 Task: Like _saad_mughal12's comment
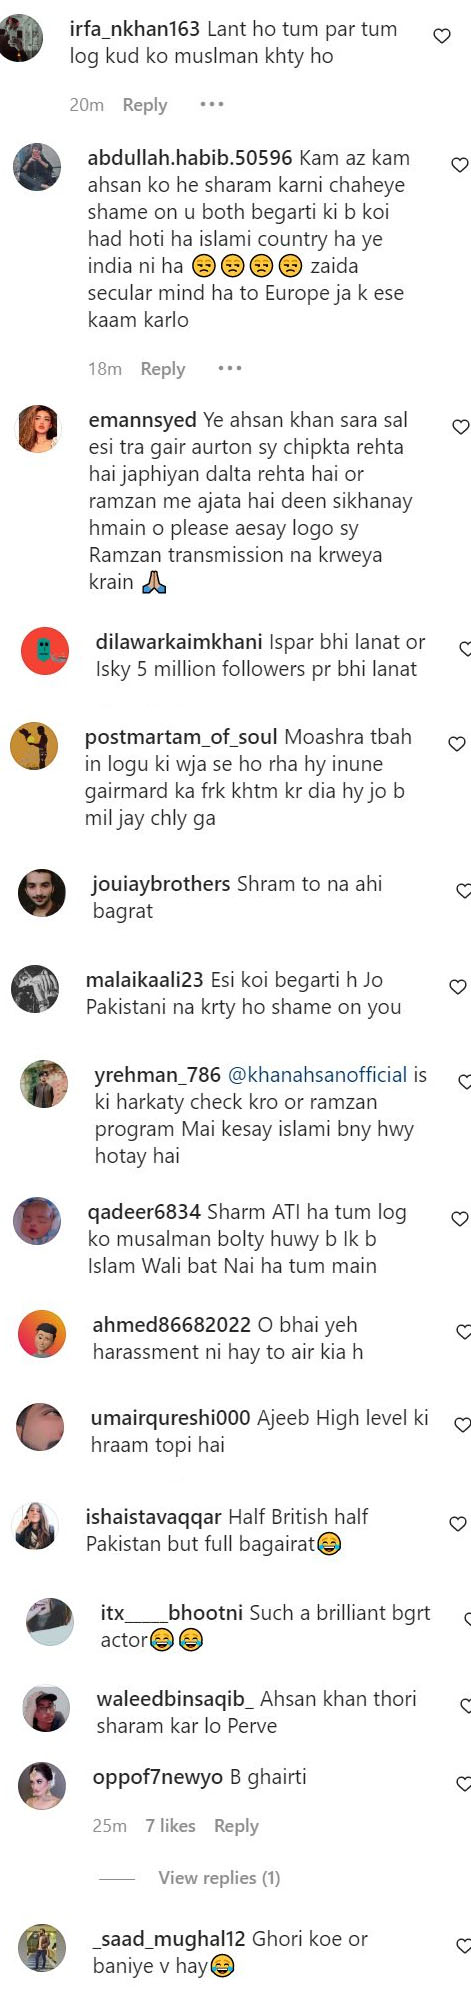pos(463,1946)
